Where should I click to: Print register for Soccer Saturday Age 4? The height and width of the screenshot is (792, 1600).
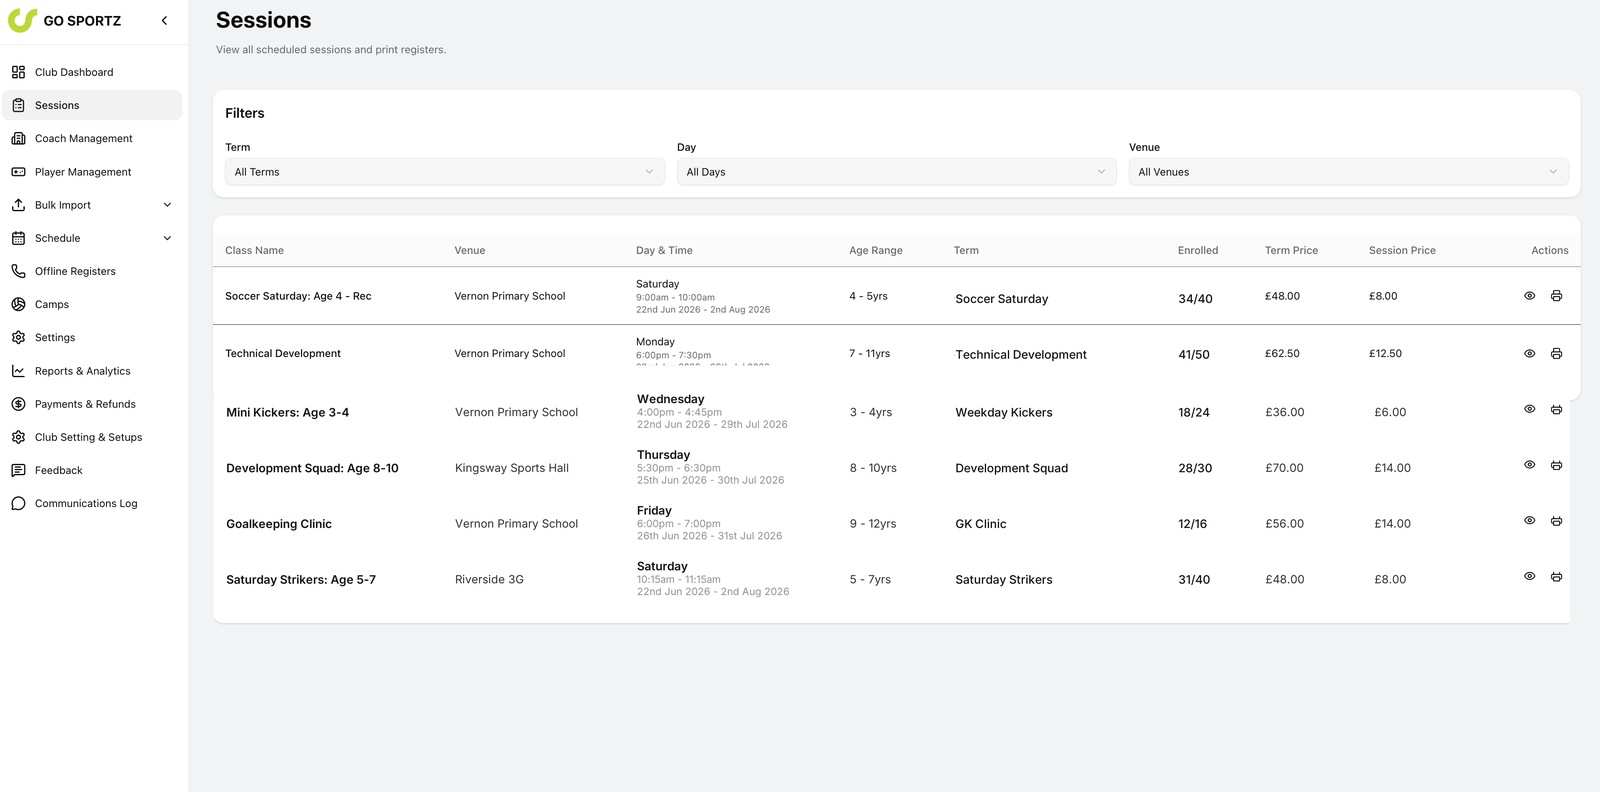(x=1556, y=296)
